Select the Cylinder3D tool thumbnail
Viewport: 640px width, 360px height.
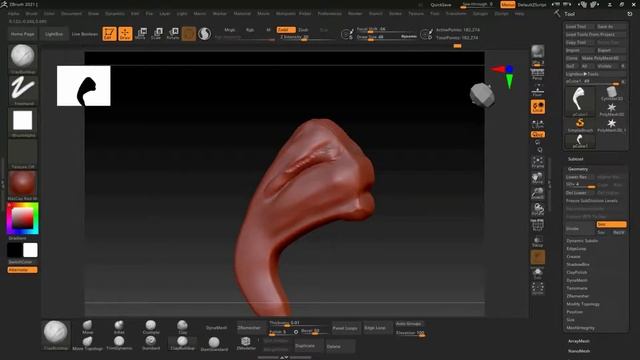[x=611, y=93]
